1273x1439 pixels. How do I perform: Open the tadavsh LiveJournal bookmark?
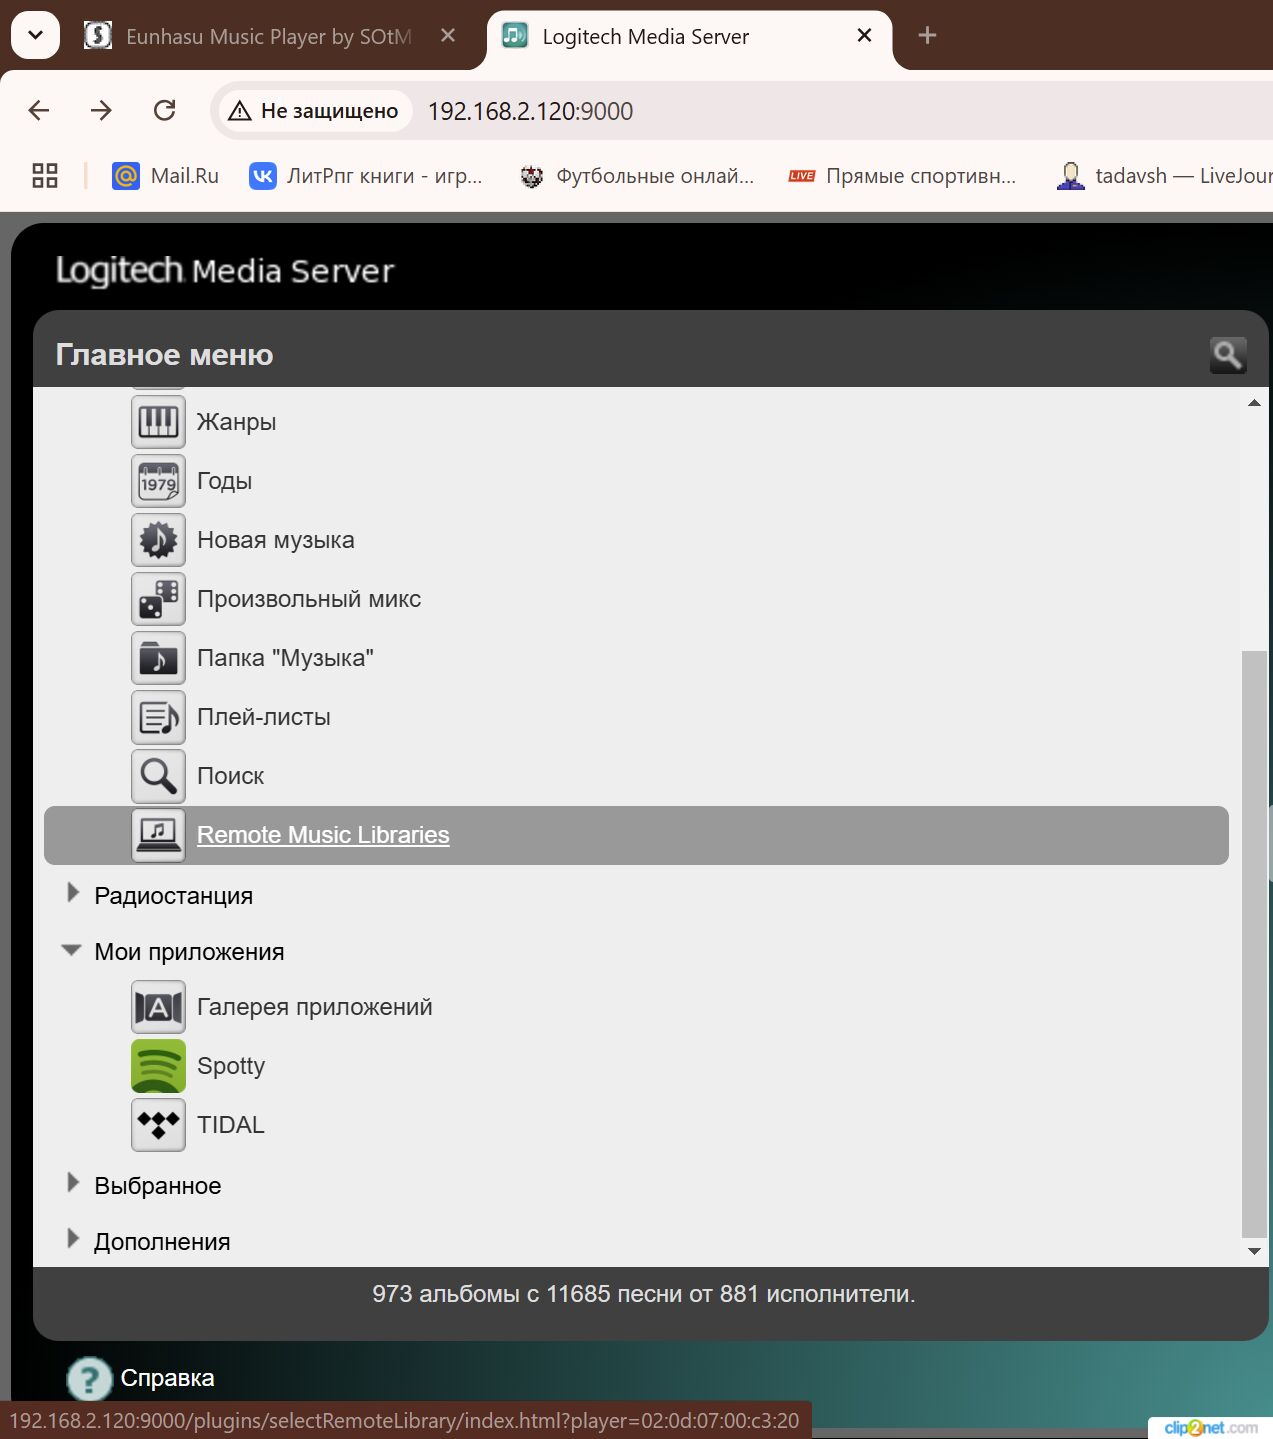(1164, 176)
